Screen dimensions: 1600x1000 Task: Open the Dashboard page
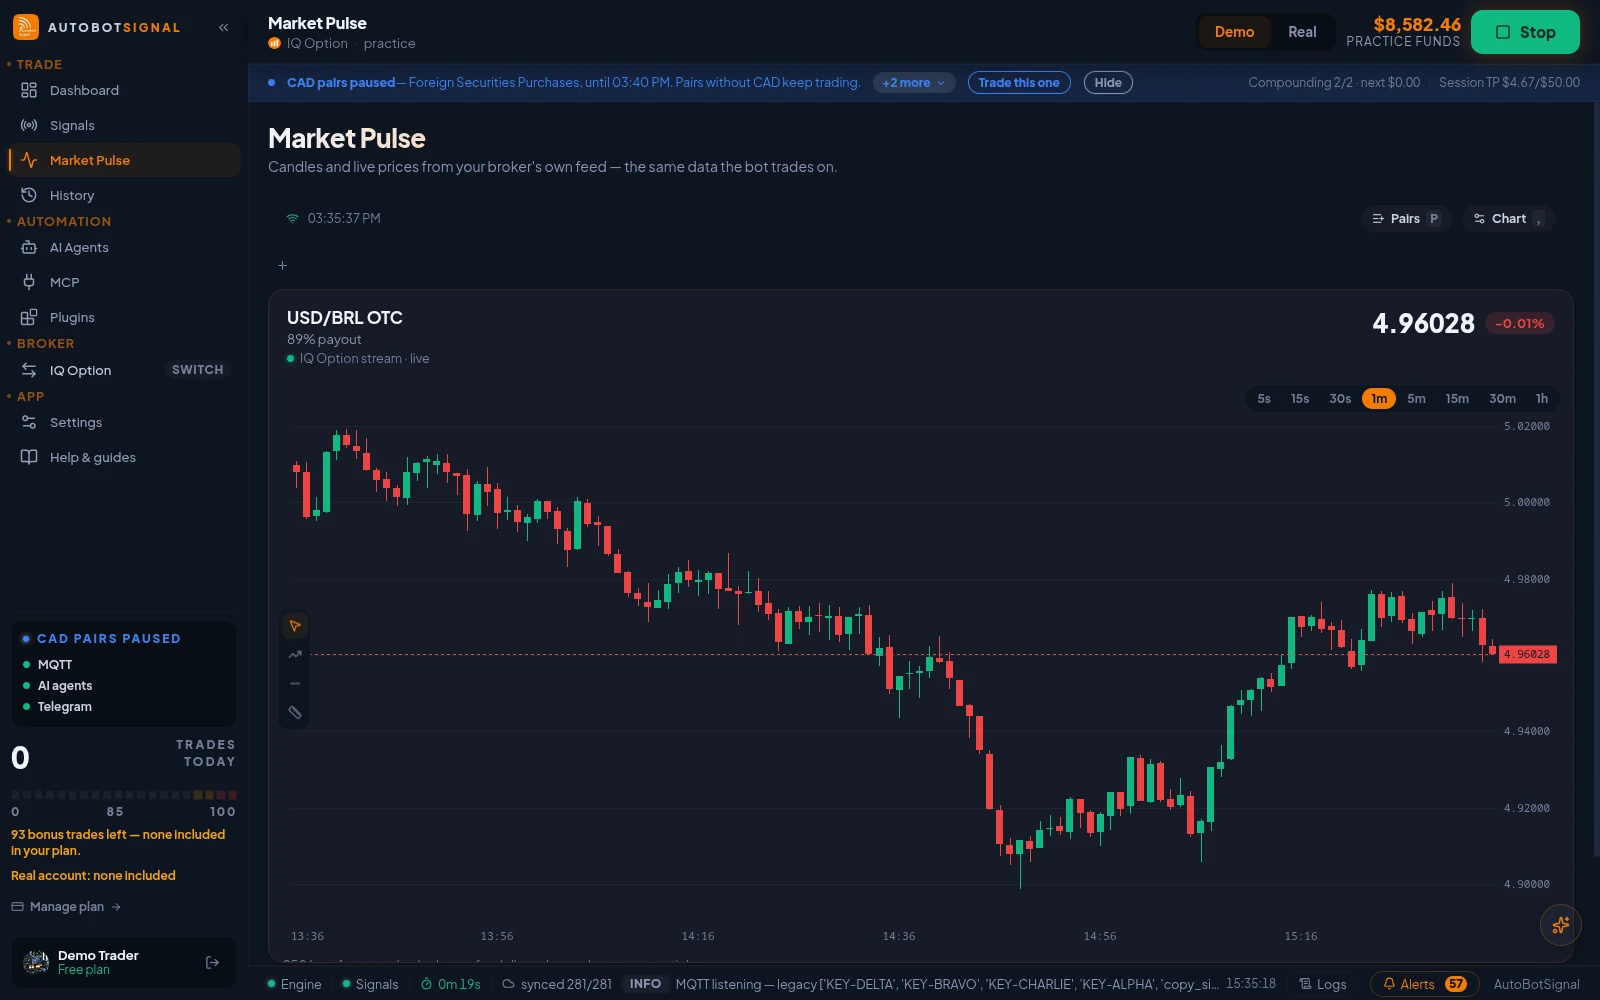coord(124,90)
